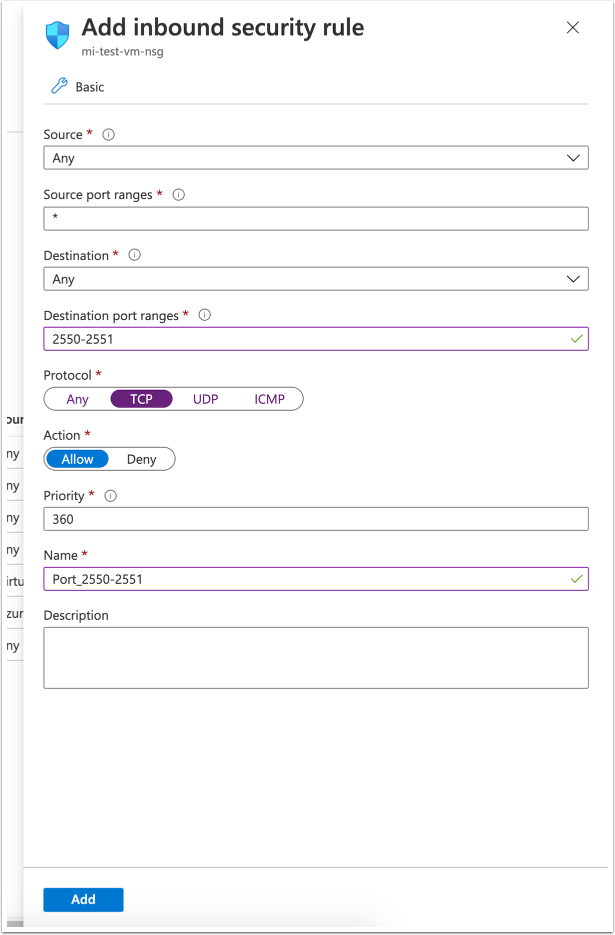615x935 pixels.
Task: Click the Source port ranges info icon
Action: pos(179,195)
